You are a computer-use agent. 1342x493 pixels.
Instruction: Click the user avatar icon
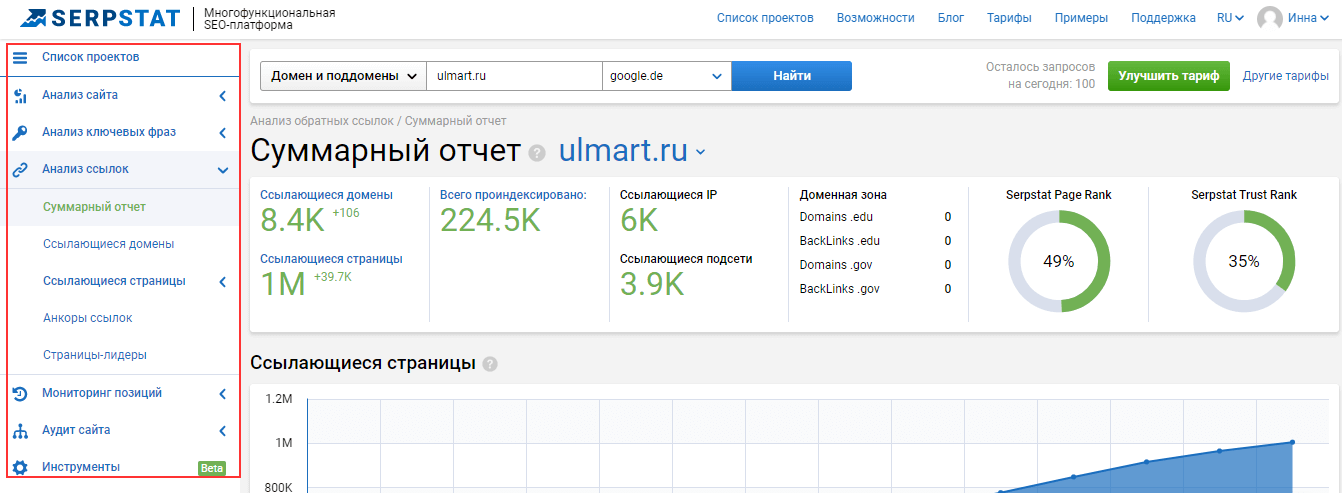1270,18
